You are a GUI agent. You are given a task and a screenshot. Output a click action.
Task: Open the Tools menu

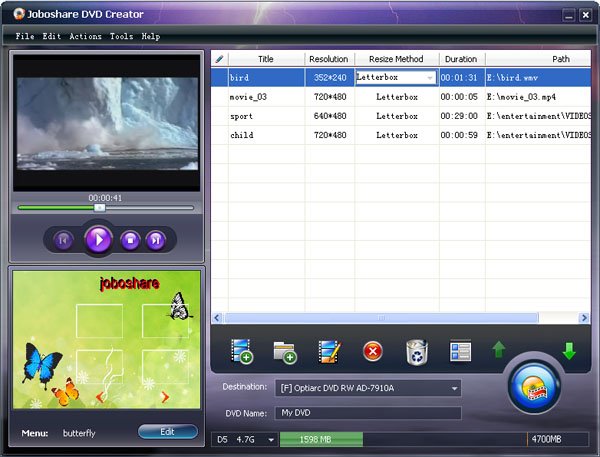(121, 36)
